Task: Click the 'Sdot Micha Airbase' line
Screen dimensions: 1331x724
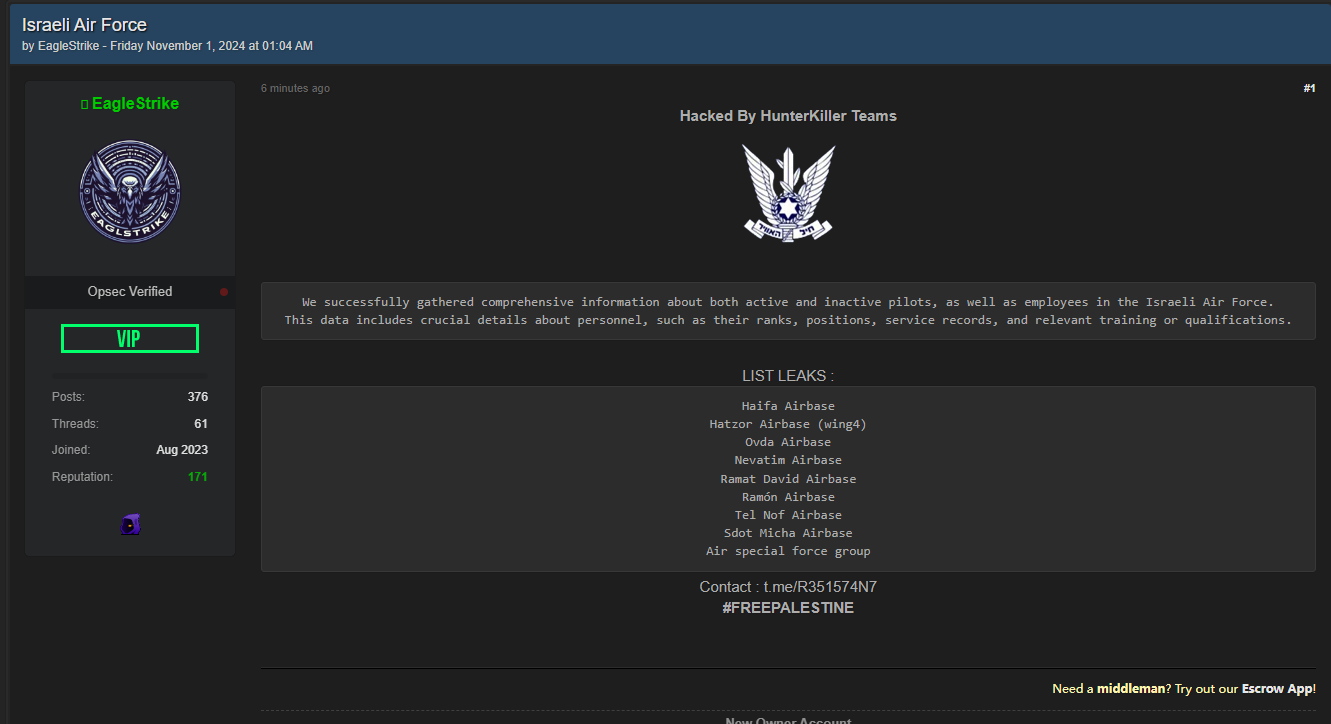Action: (788, 533)
